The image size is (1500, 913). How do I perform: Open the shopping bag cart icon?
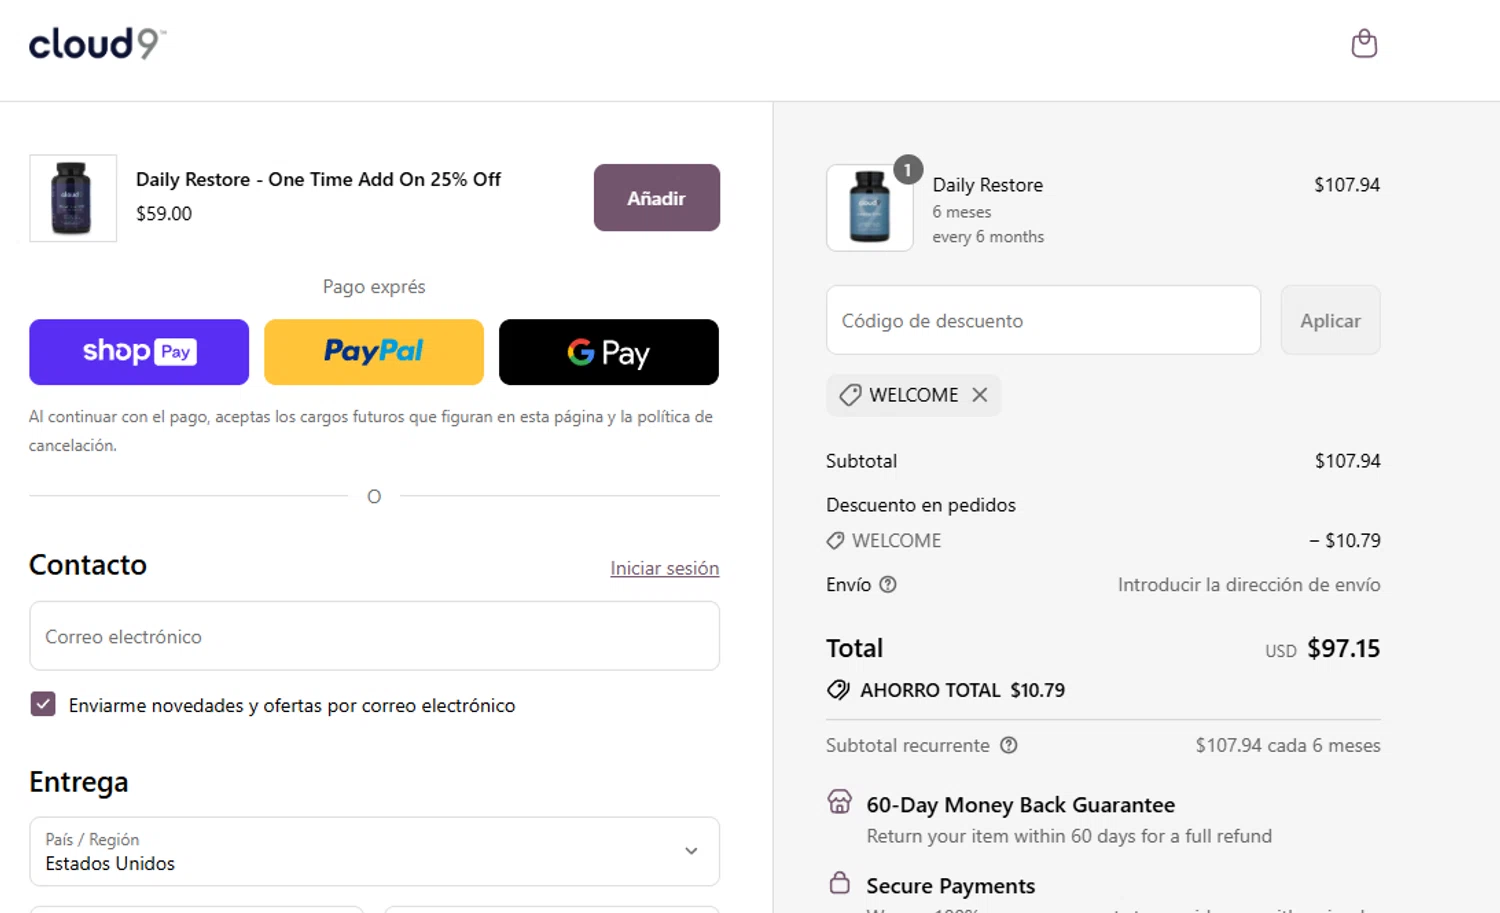coord(1364,44)
